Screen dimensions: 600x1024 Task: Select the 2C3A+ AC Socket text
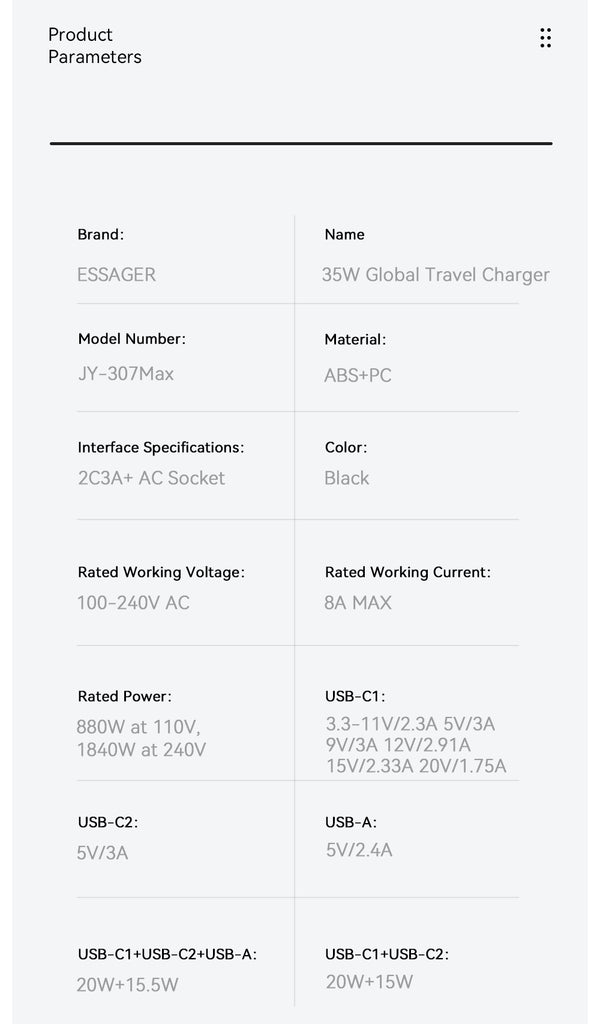click(x=151, y=478)
